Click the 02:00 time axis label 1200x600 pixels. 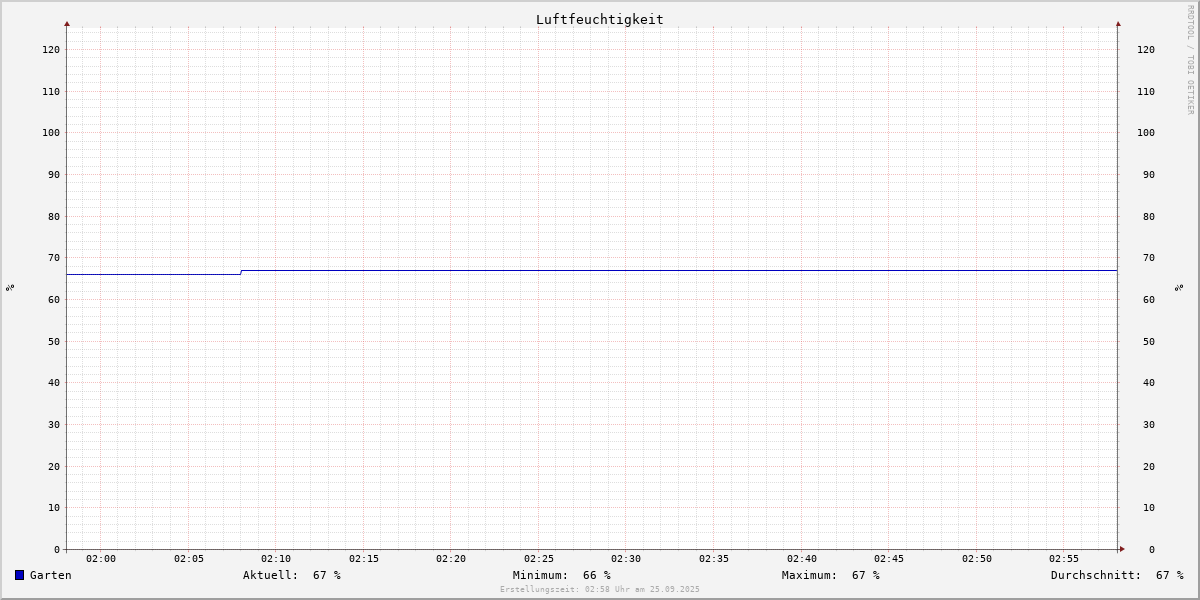click(x=101, y=558)
